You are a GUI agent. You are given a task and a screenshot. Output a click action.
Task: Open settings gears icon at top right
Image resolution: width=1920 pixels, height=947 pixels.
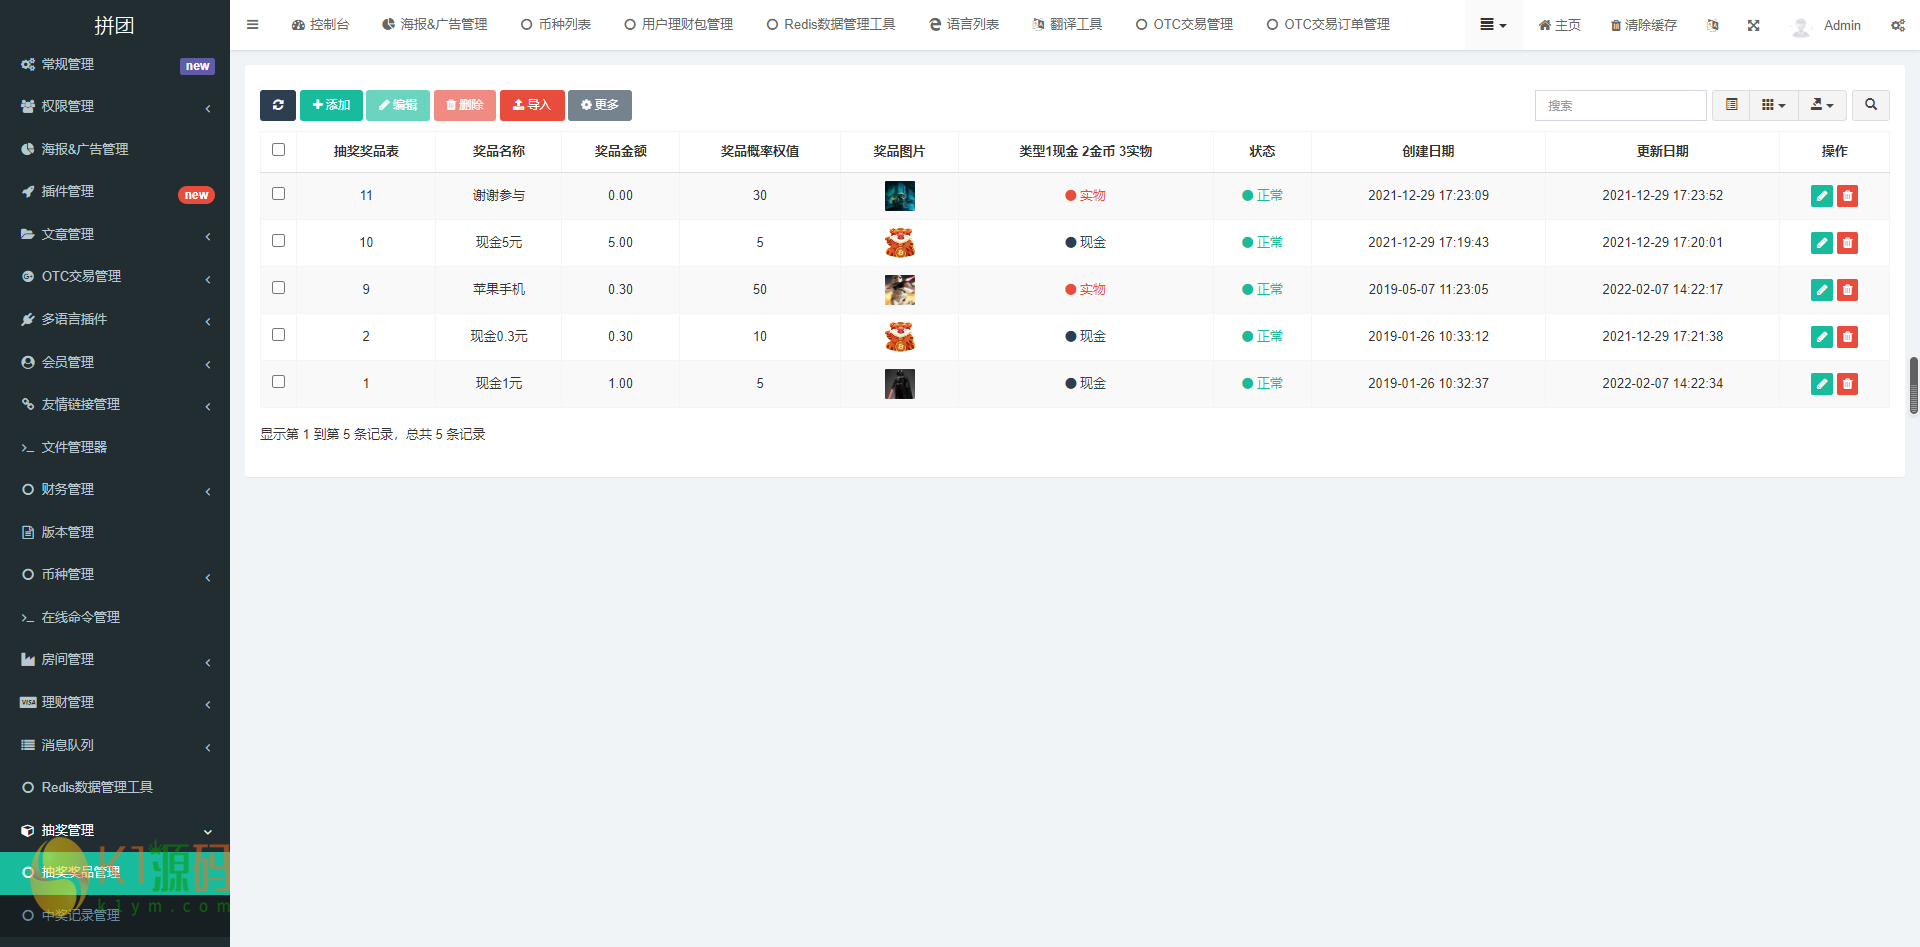click(1897, 25)
